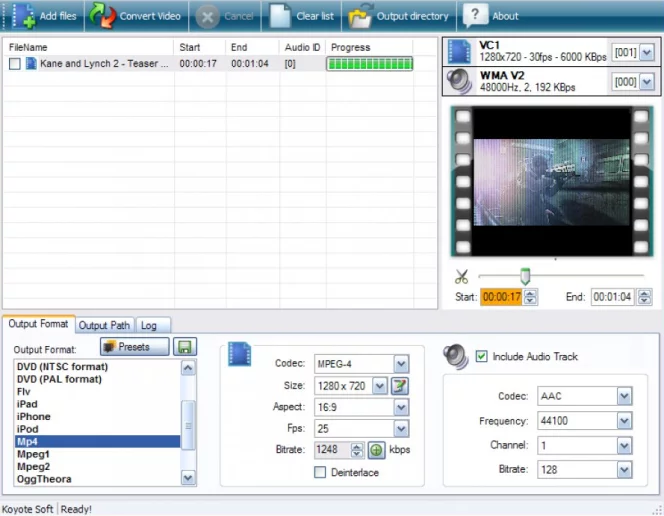Click the About label
664x516 pixels.
(505, 16)
